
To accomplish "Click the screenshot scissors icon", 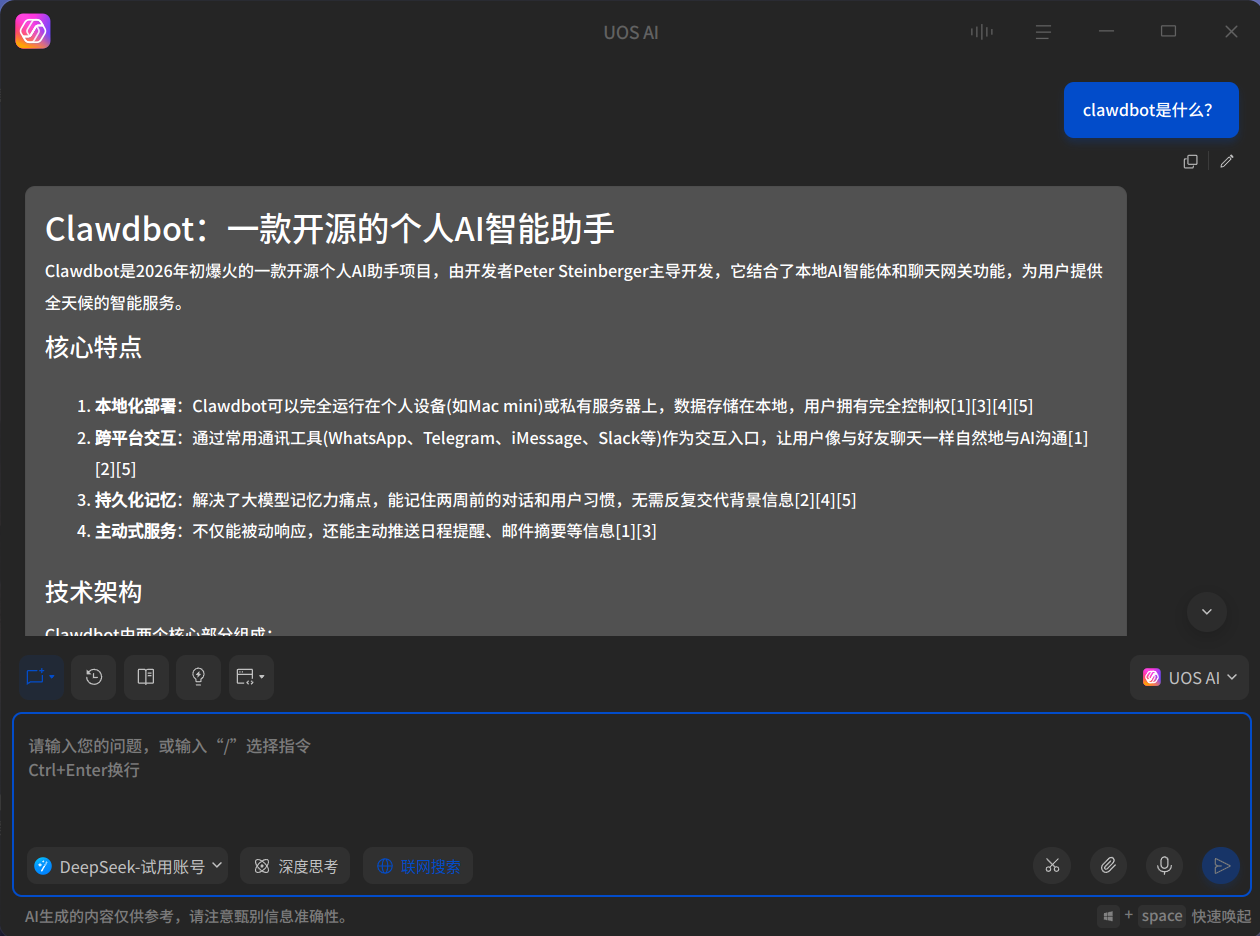I will tap(1052, 866).
